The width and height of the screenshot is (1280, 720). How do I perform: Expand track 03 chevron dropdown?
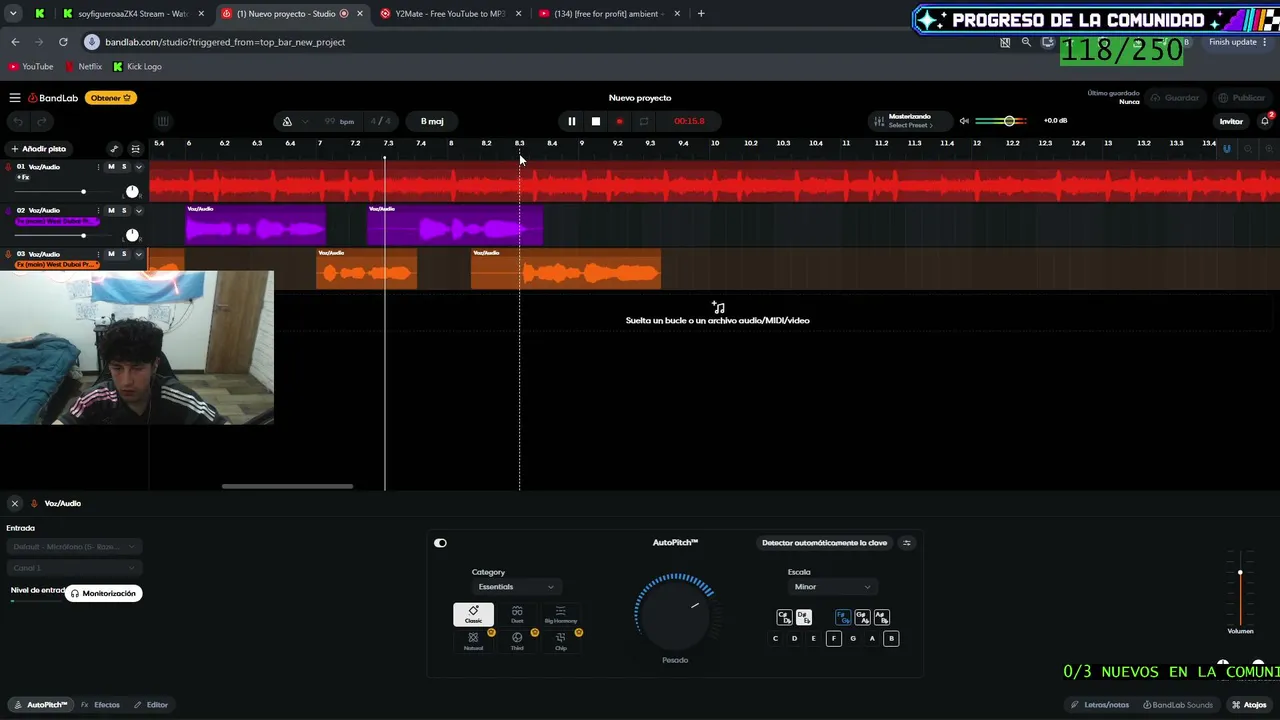[x=139, y=254]
